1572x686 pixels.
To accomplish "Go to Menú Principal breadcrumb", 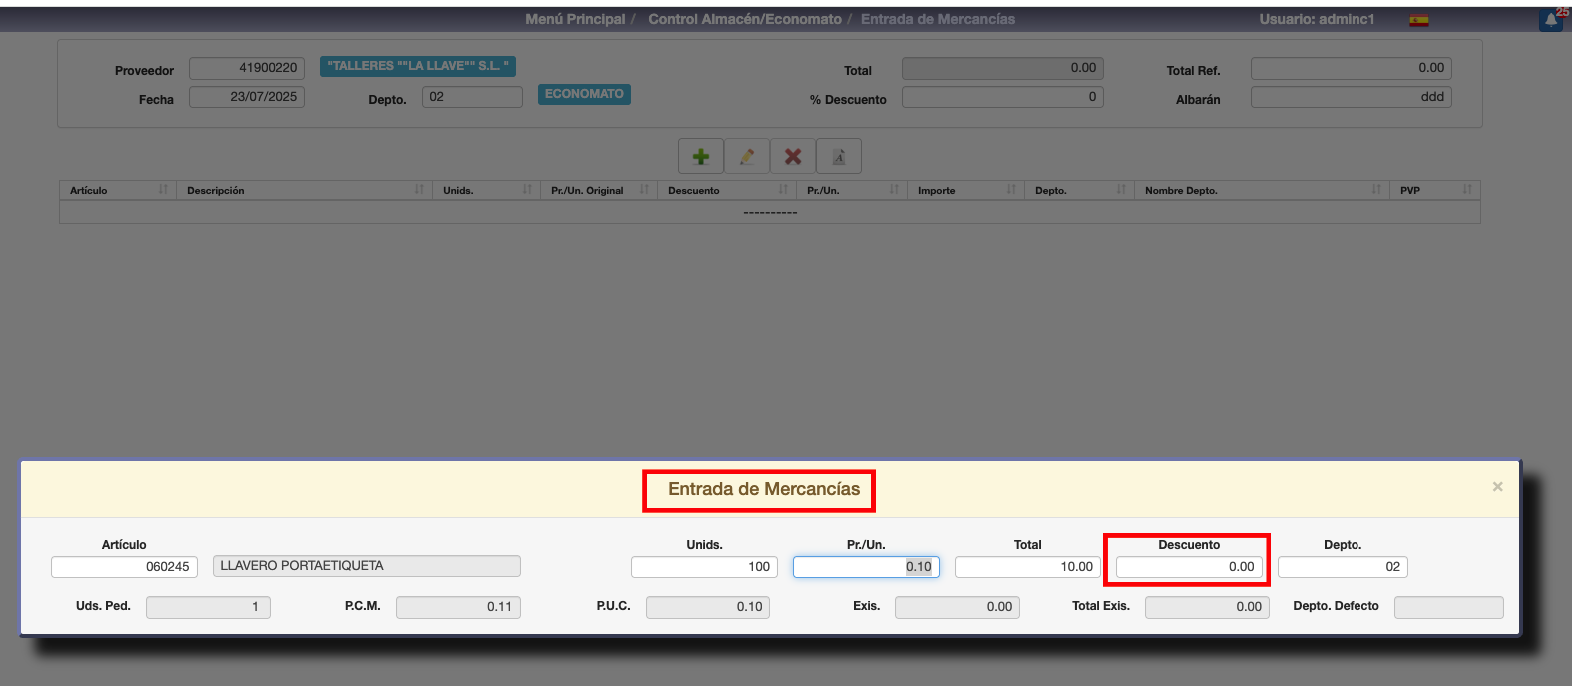I will (575, 19).
